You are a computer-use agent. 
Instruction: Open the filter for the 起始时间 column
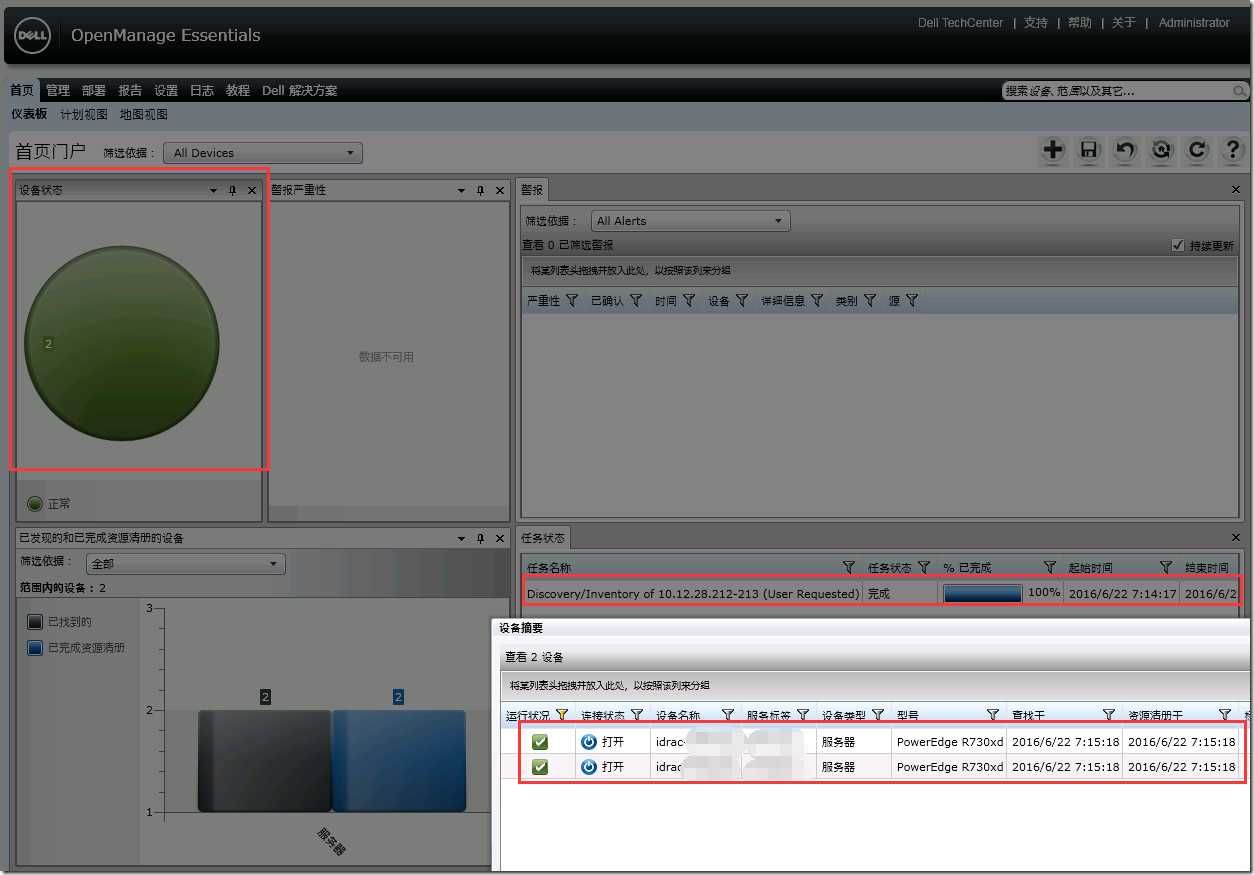(1166, 567)
